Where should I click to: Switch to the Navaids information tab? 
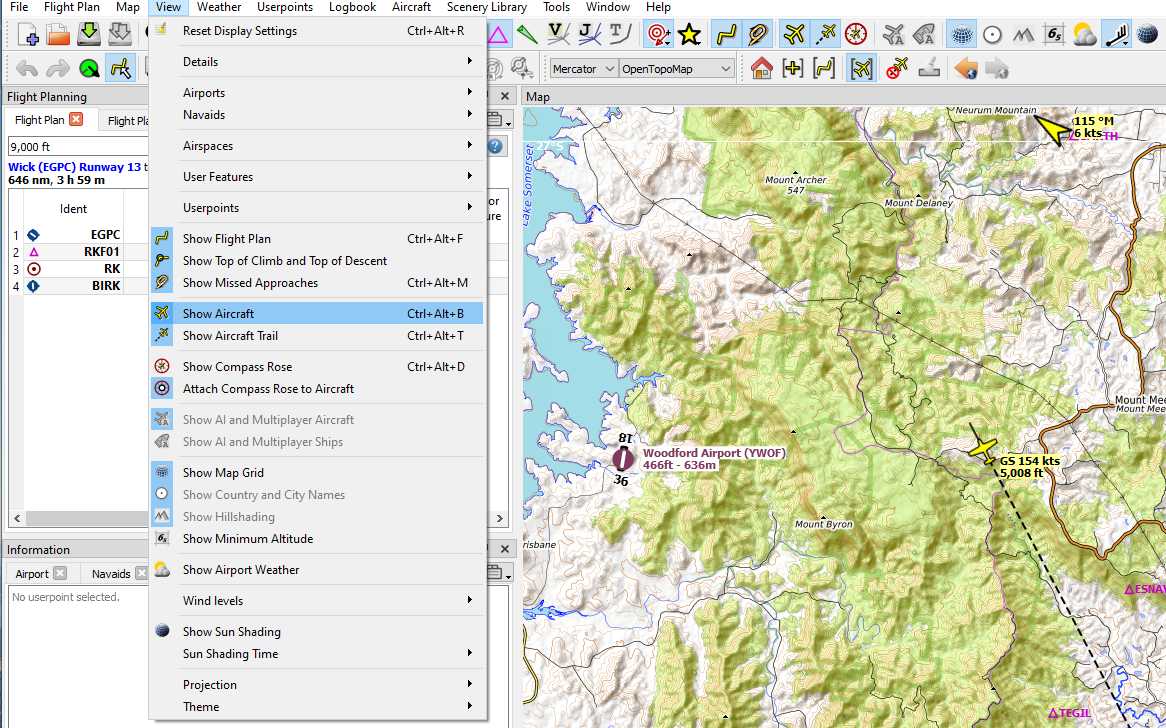(x=111, y=574)
